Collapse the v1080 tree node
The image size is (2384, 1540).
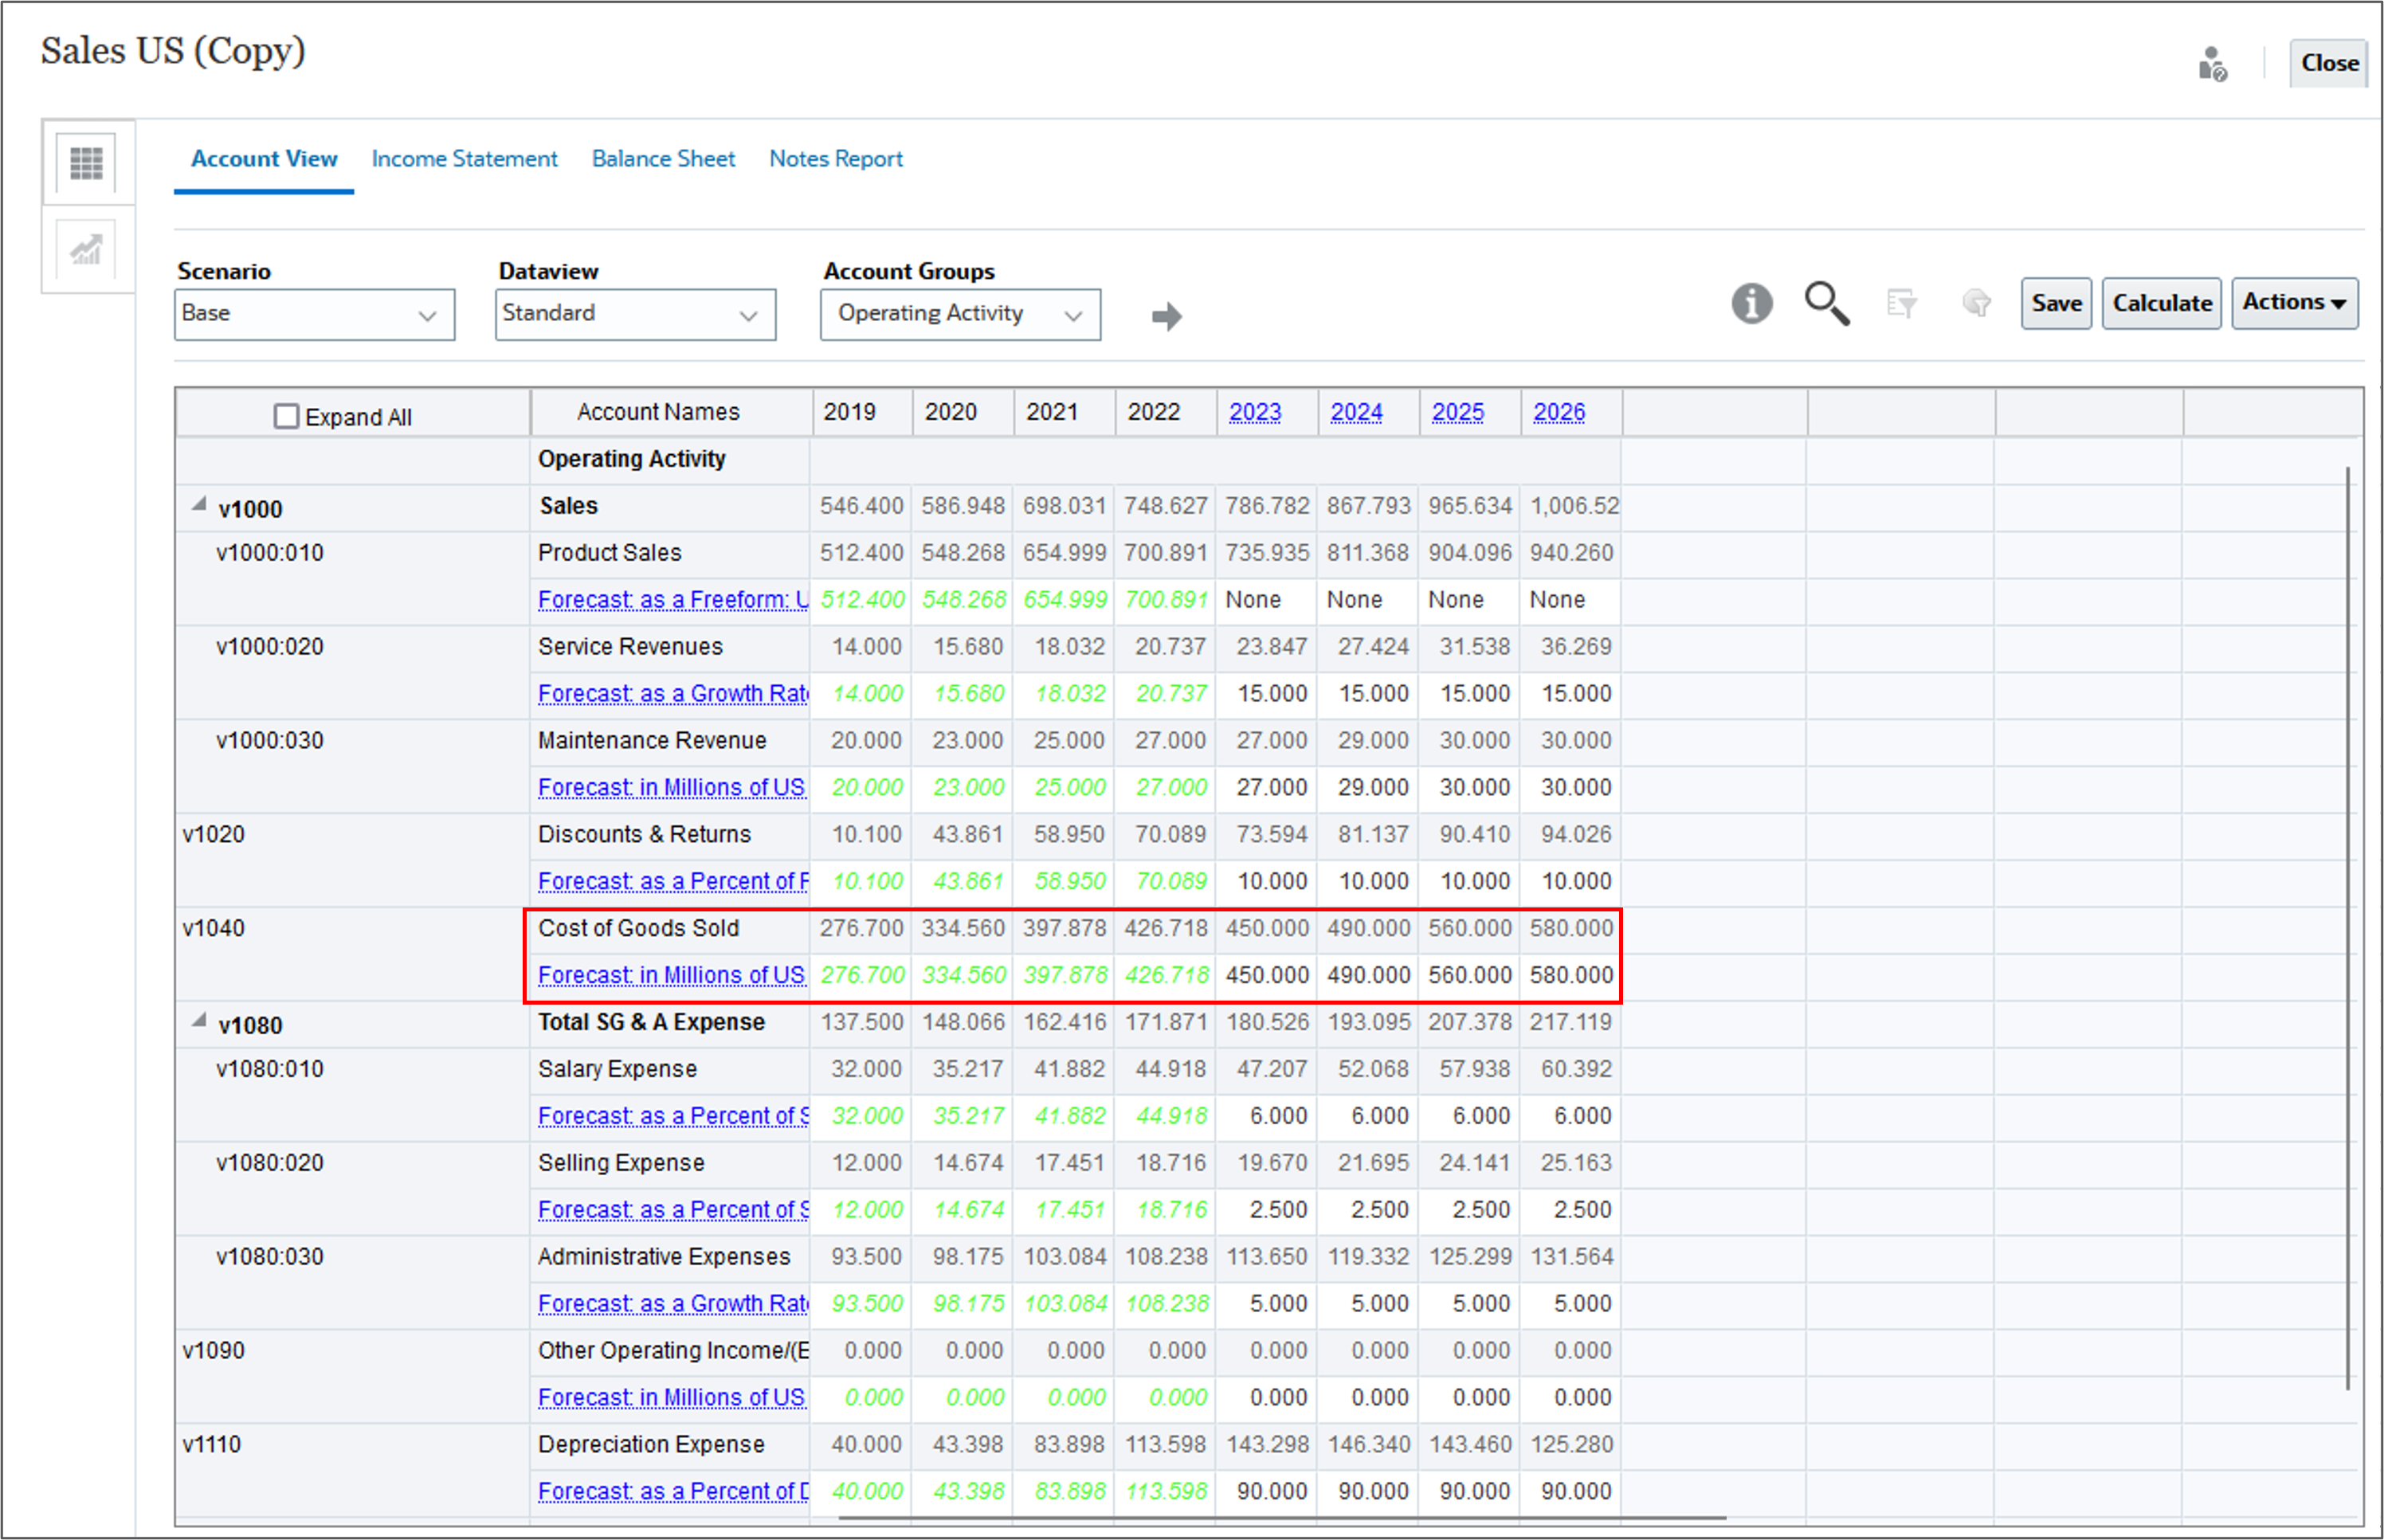coord(199,1021)
